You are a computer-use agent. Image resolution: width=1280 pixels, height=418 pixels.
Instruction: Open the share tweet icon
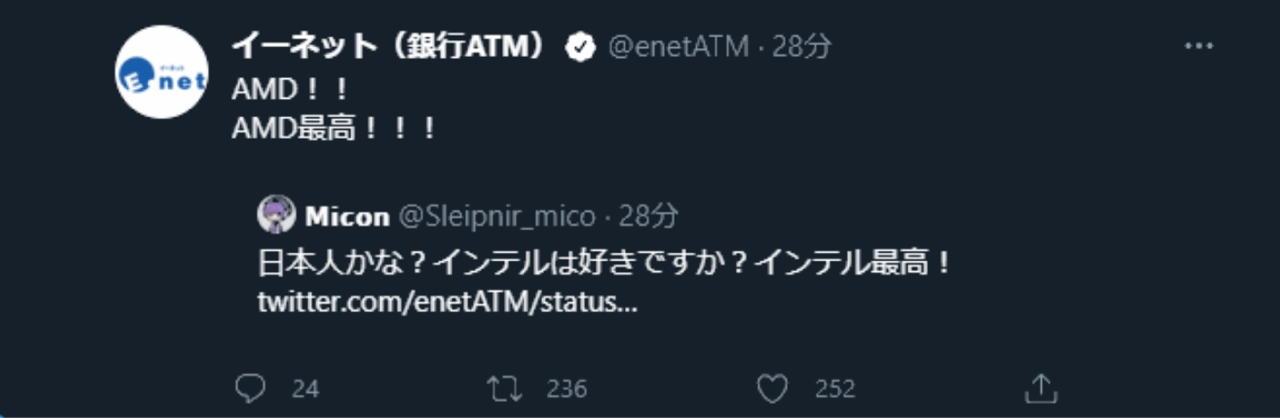pyautogui.click(x=1042, y=388)
